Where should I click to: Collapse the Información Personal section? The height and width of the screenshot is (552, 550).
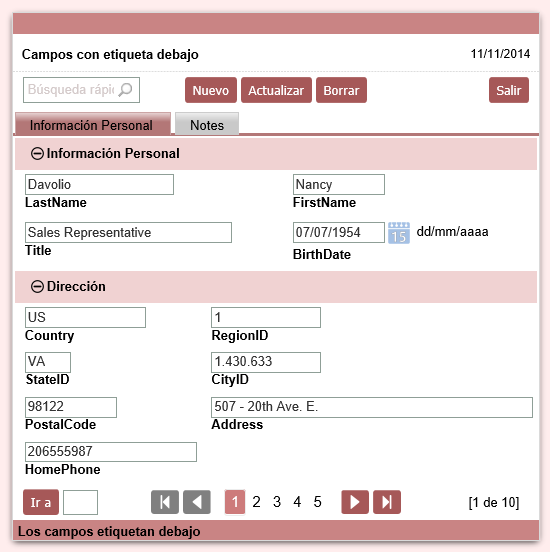tap(37, 153)
